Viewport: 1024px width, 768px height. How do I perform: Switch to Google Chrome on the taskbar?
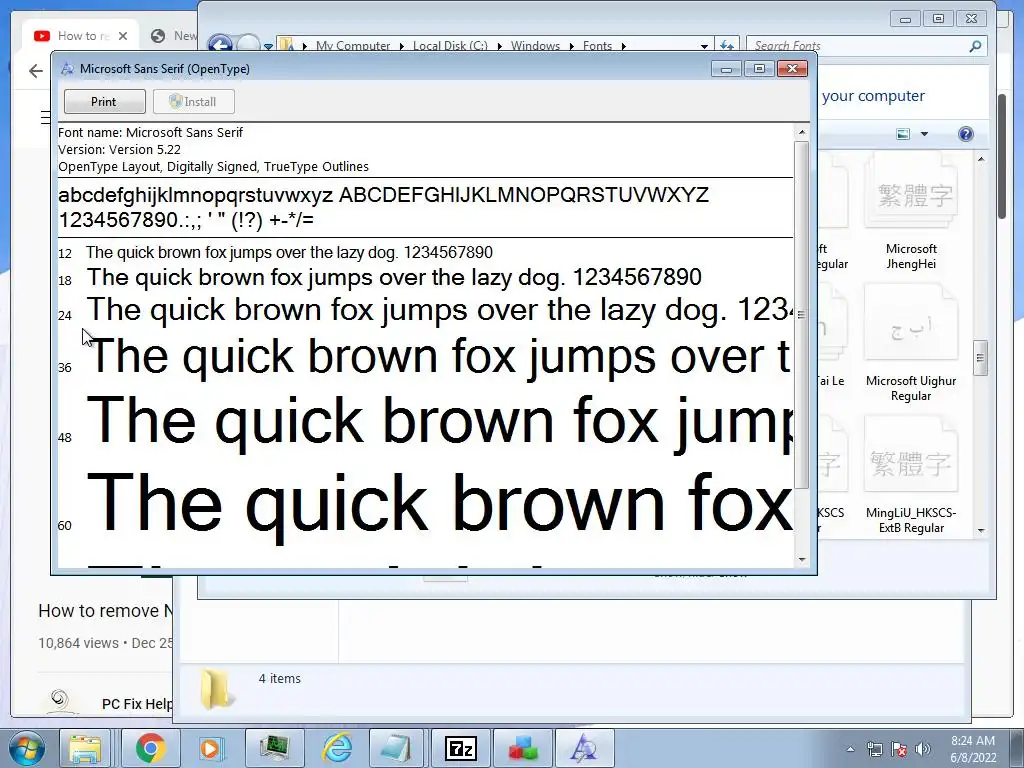[150, 748]
